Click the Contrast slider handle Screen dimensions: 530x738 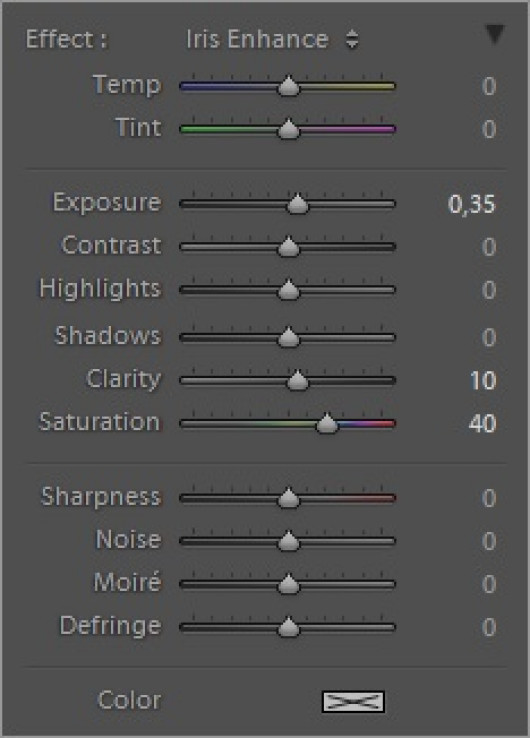coord(289,247)
